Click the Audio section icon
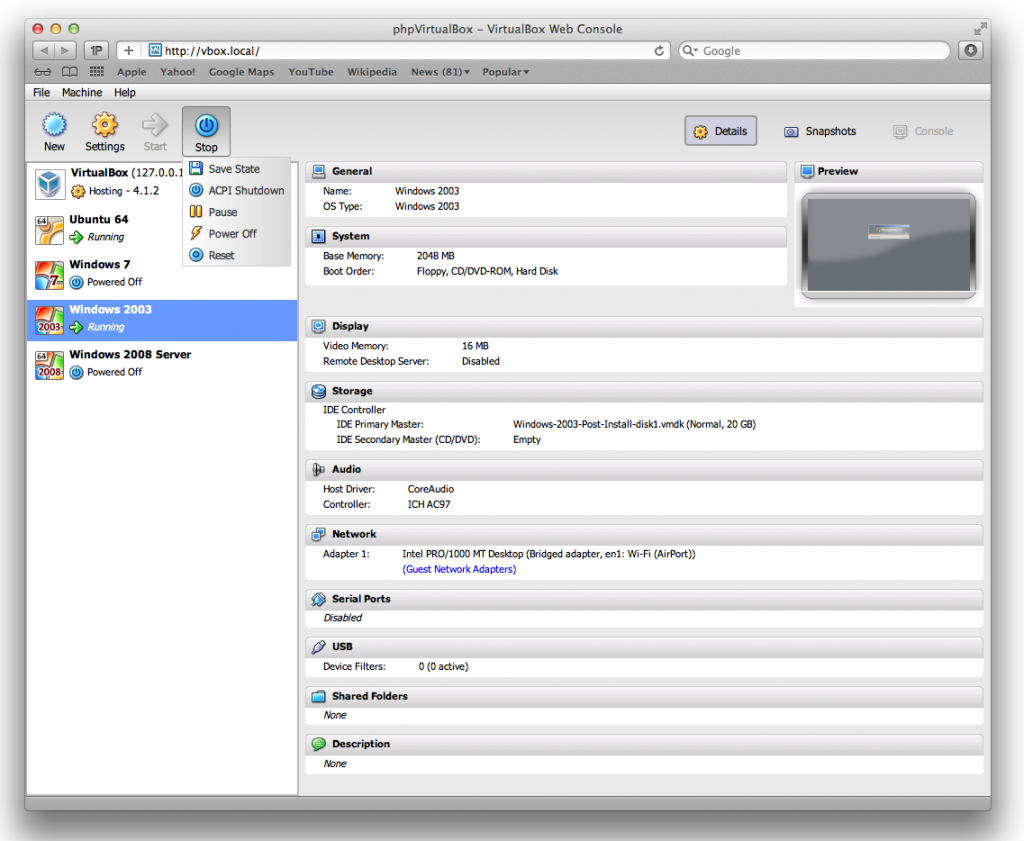 322,469
